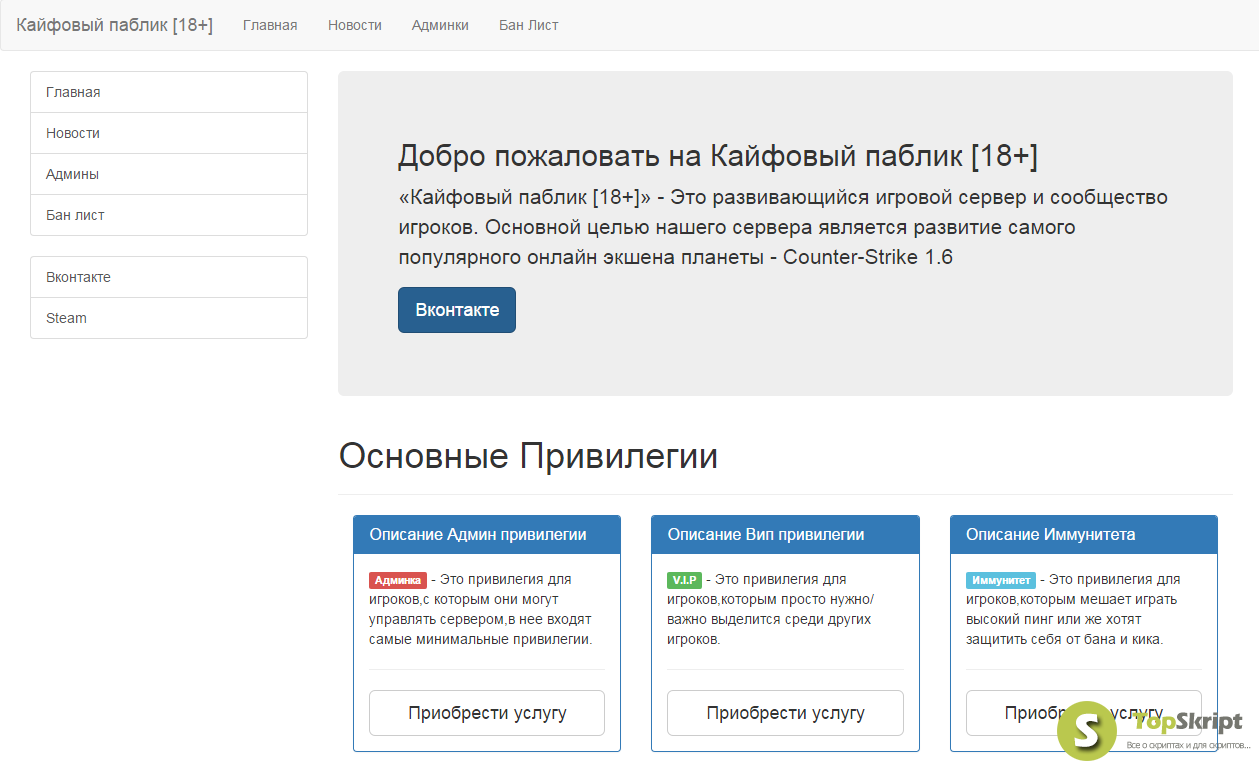Open the "Steam" sidebar link

point(169,318)
